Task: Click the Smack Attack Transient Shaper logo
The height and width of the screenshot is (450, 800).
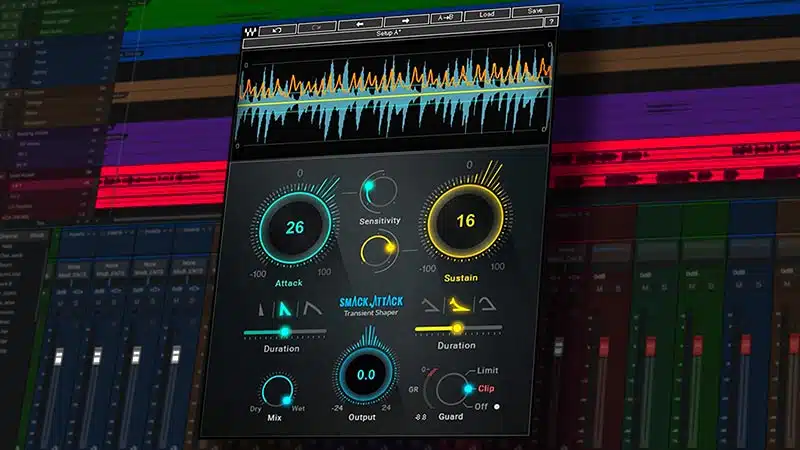Action: pyautogui.click(x=371, y=306)
